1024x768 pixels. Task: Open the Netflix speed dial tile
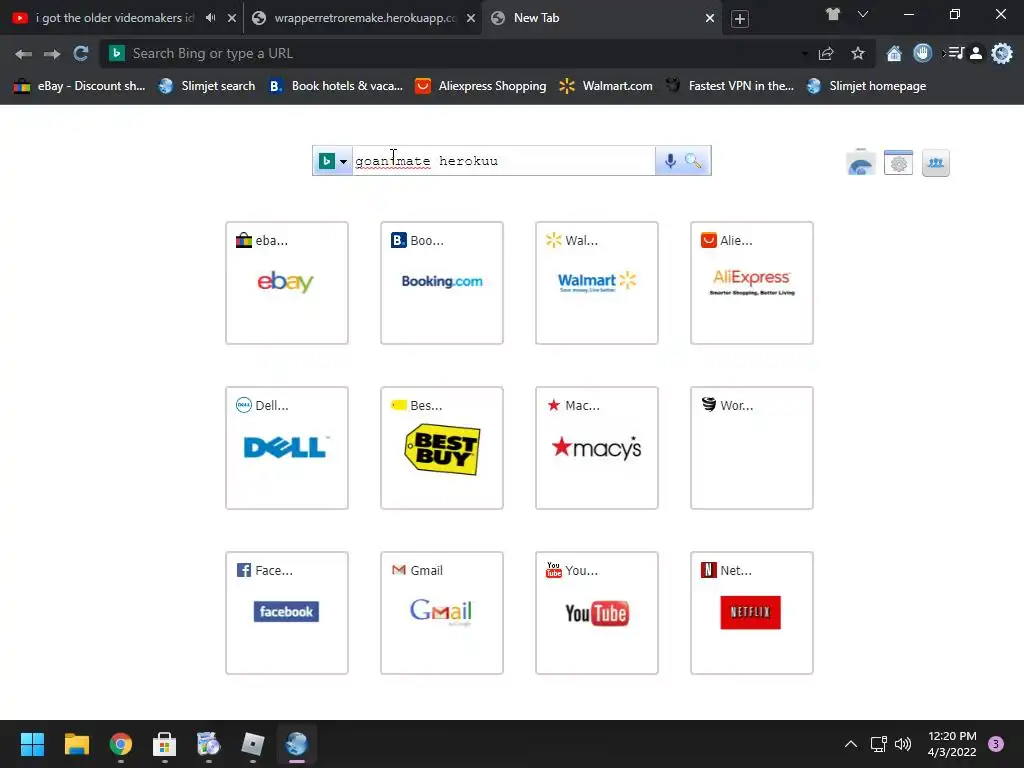[x=752, y=613]
